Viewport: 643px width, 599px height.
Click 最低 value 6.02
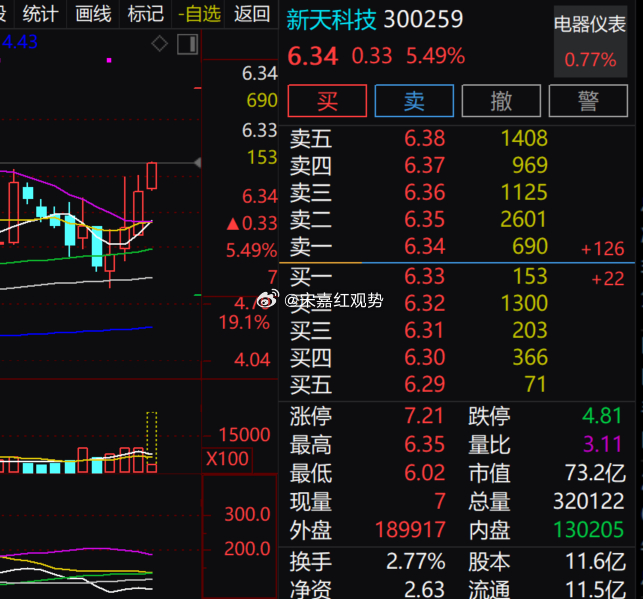point(424,473)
